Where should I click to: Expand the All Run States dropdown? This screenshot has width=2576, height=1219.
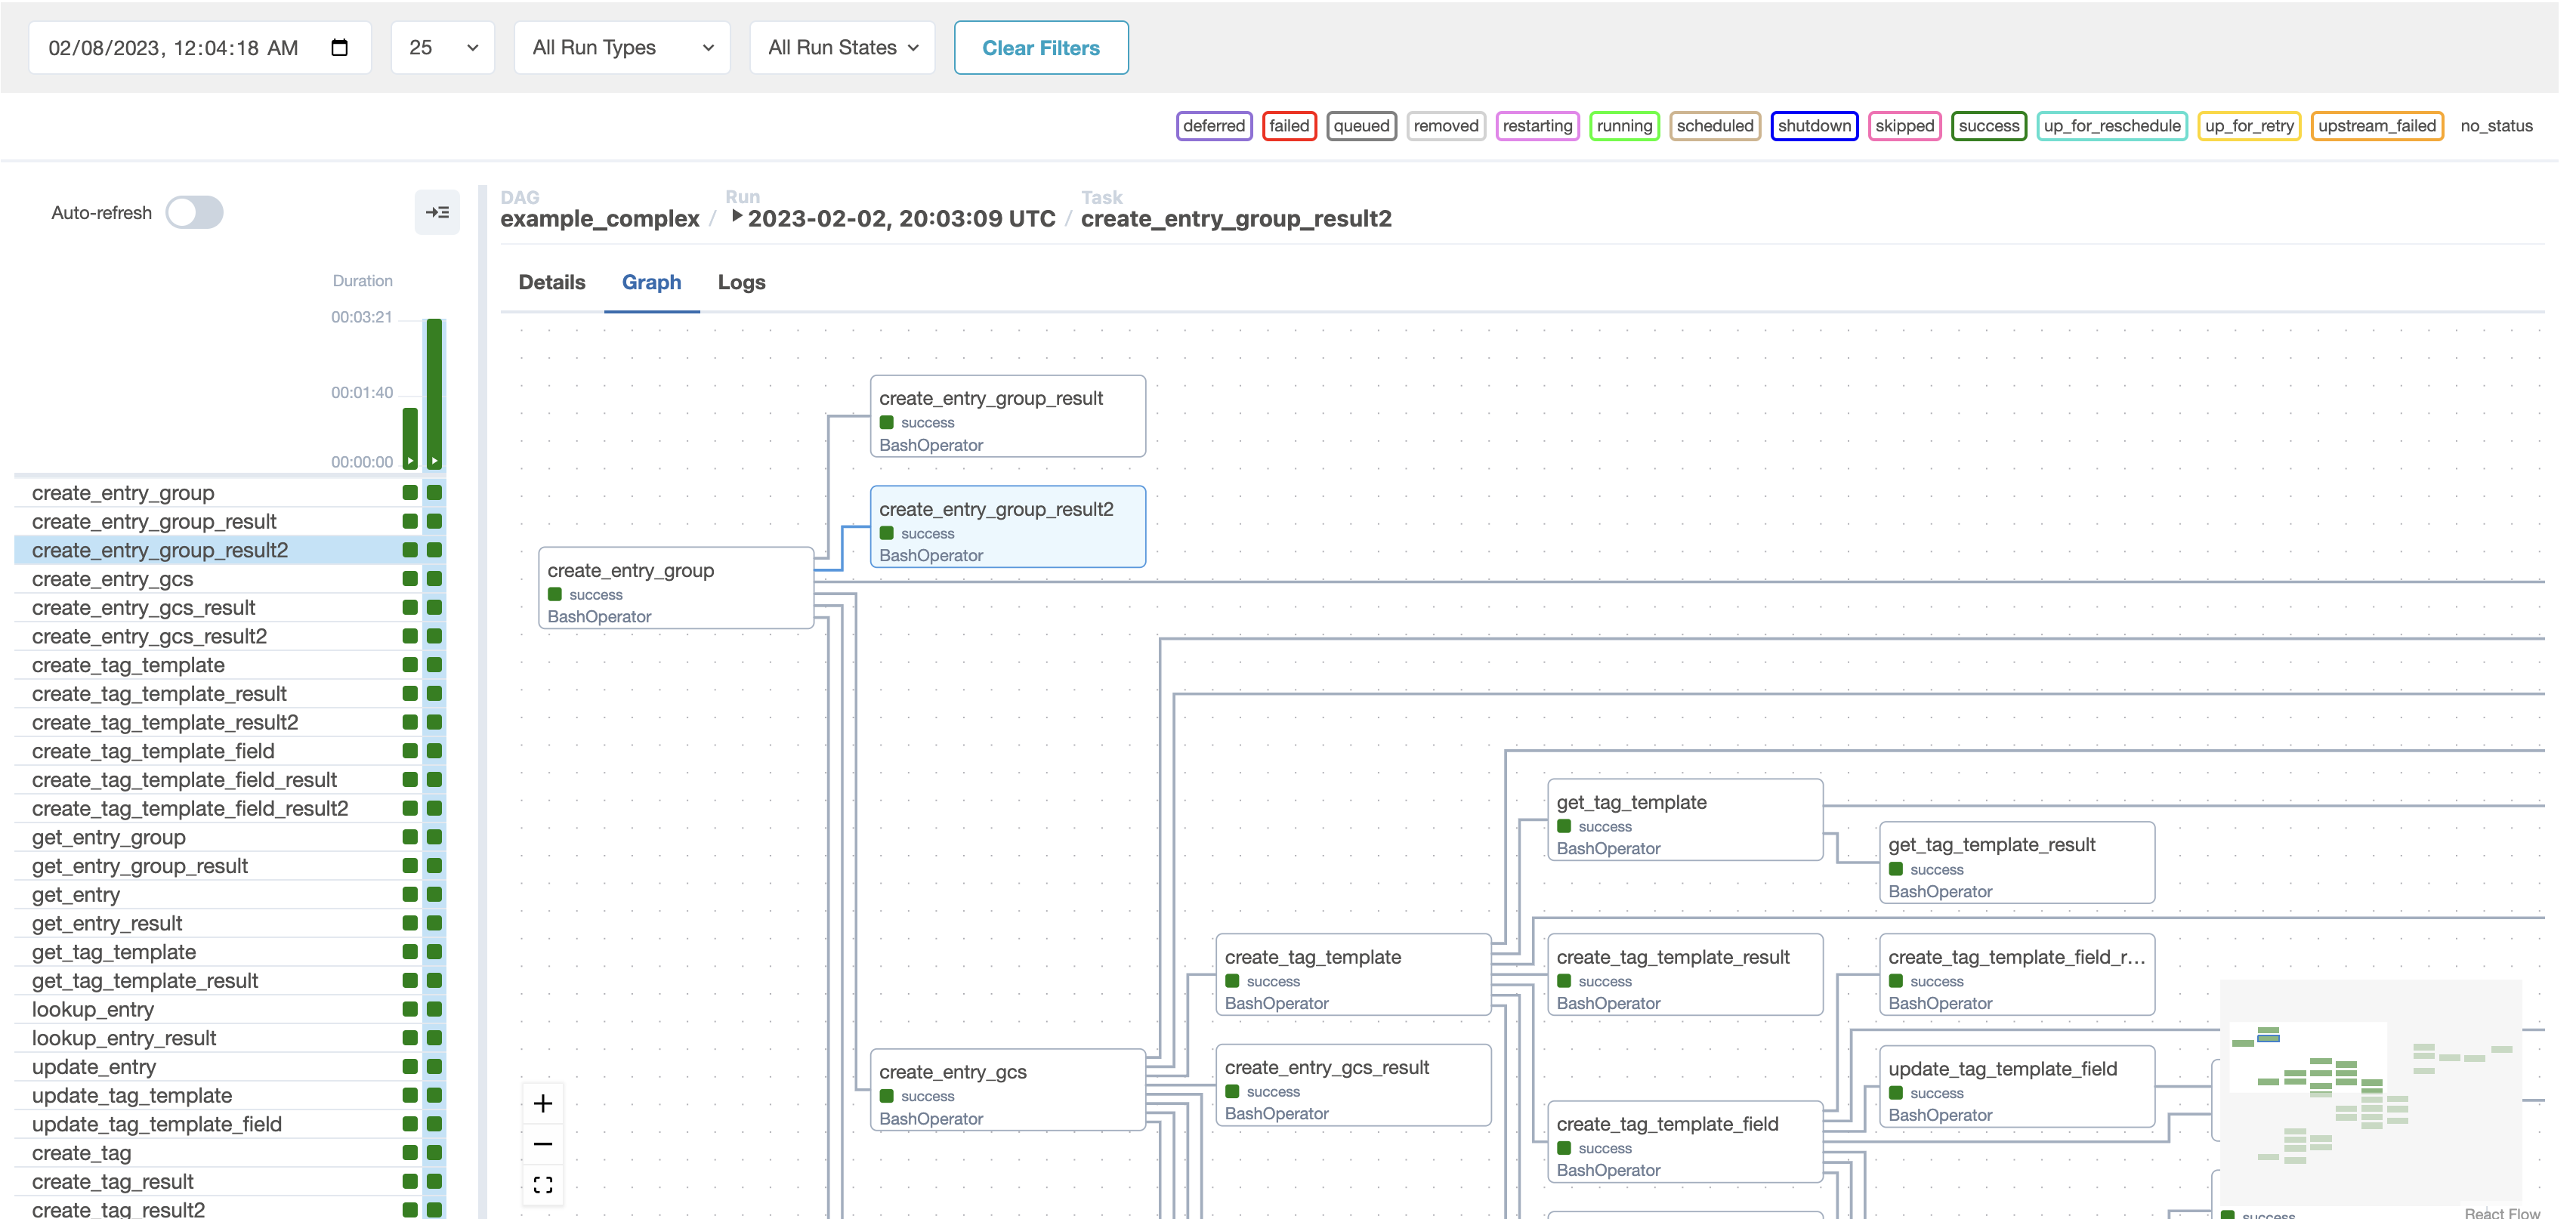842,47
